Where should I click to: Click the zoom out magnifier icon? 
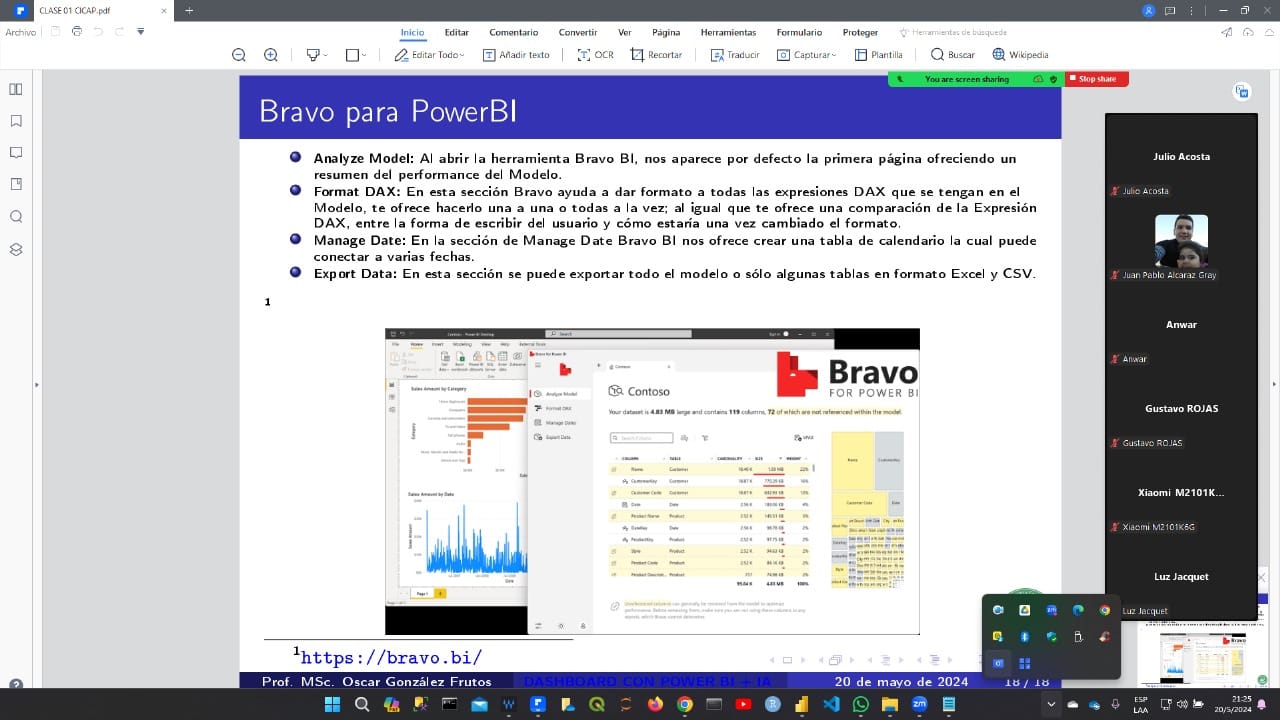(239, 55)
